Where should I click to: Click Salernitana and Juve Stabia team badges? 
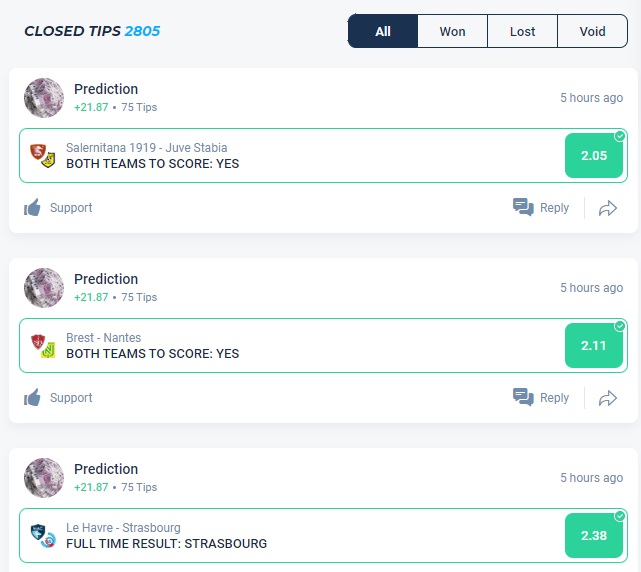click(x=42, y=155)
